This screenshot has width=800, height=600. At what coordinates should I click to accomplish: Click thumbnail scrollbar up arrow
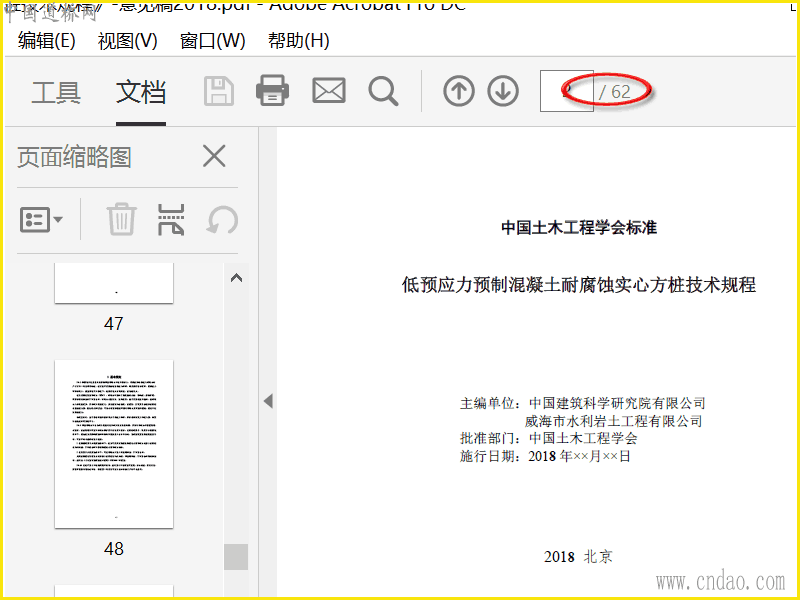236,278
